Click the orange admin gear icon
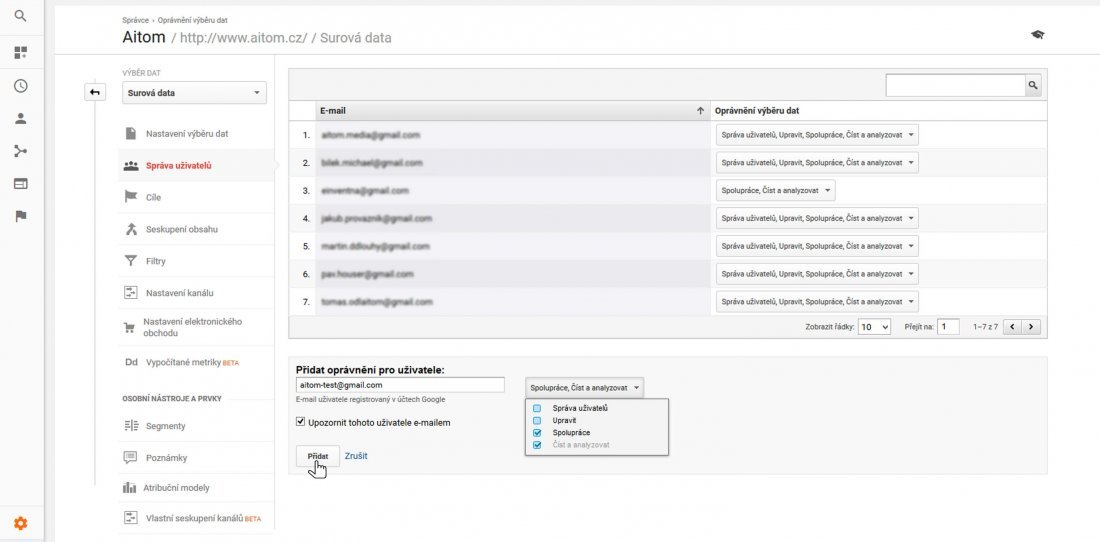Viewport: 1100px width, 542px height. pos(21,523)
